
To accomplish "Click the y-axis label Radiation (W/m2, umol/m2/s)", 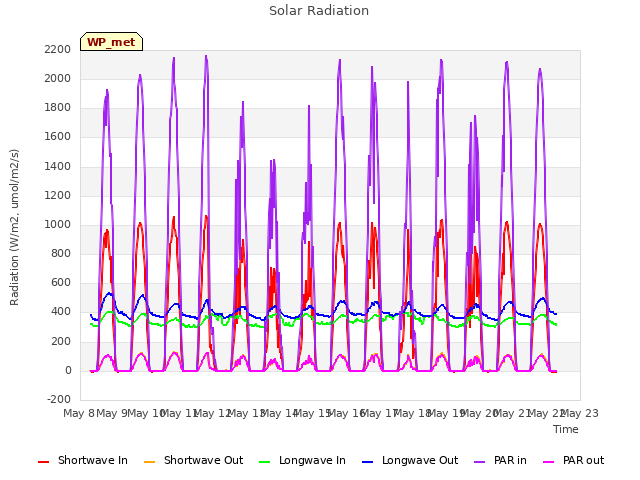I will (14, 227).
